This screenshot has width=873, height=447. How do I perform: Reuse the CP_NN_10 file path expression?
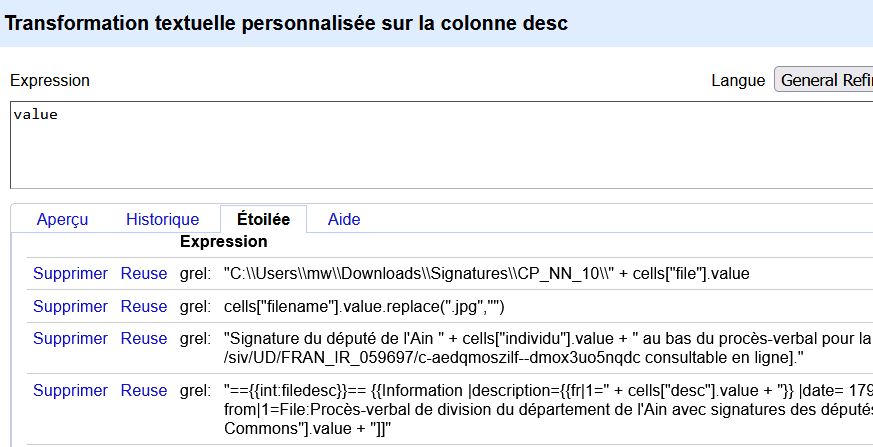pos(144,273)
